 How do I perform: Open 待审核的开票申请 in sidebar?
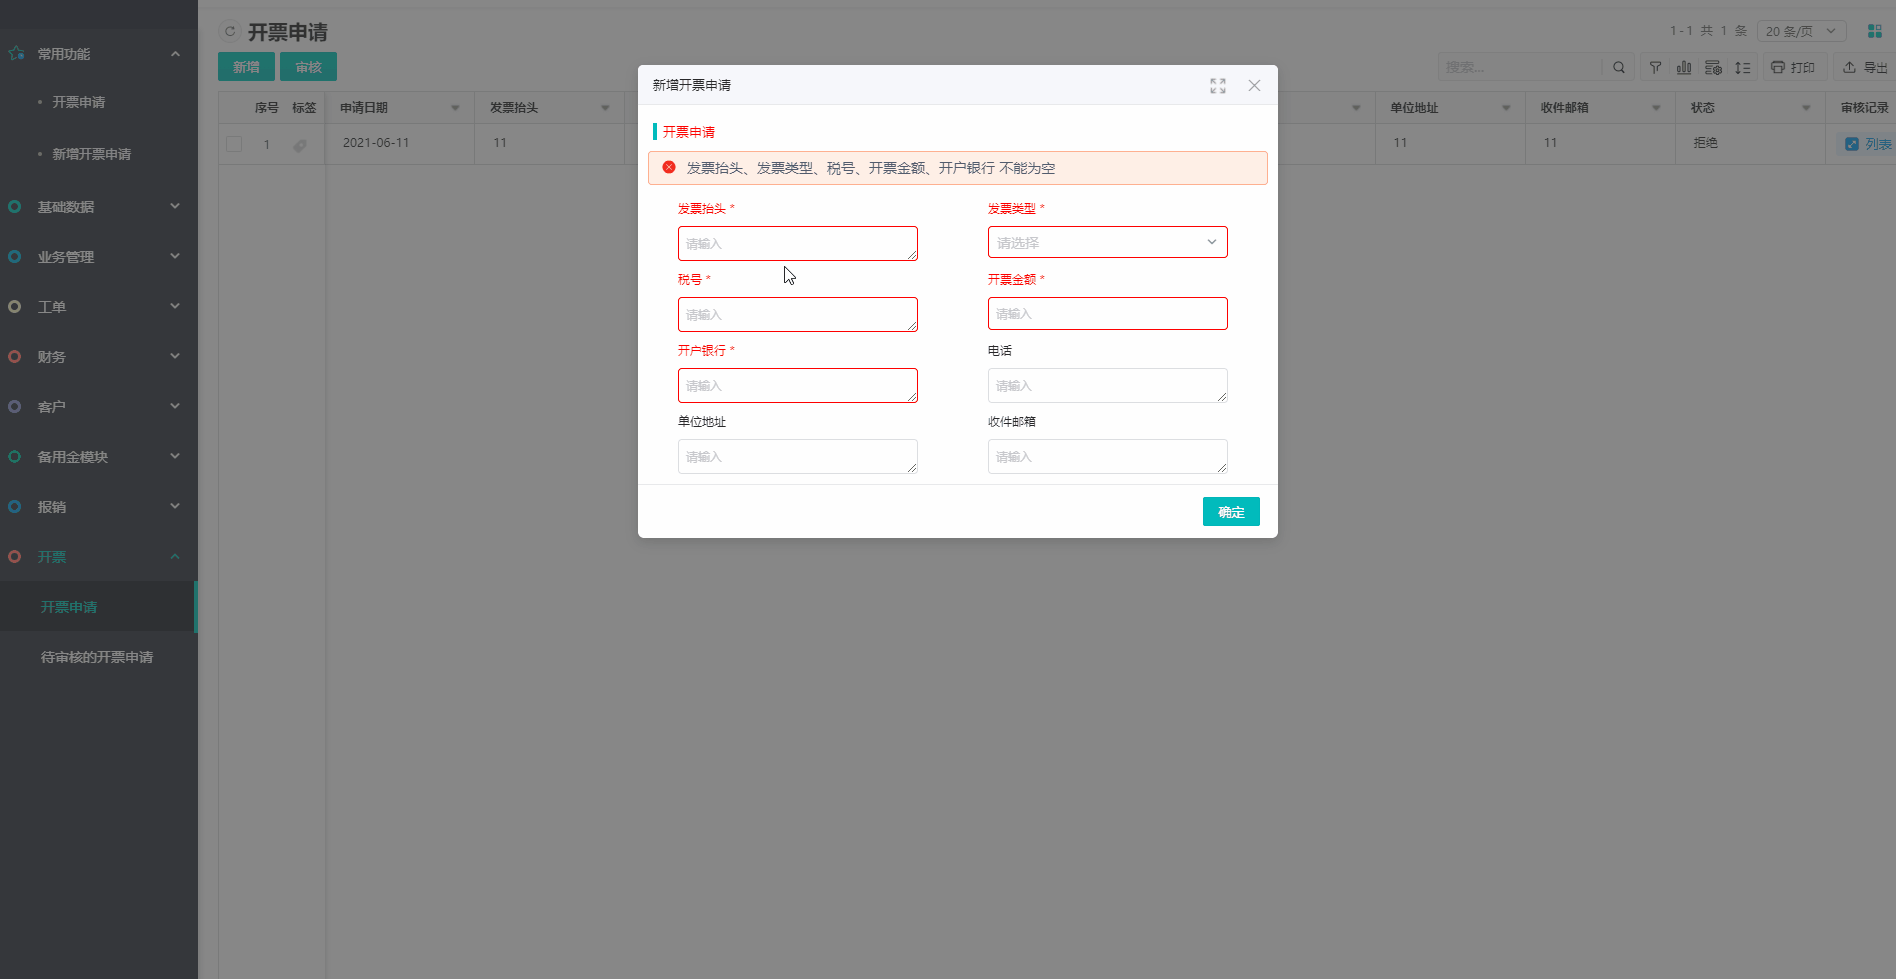97,657
